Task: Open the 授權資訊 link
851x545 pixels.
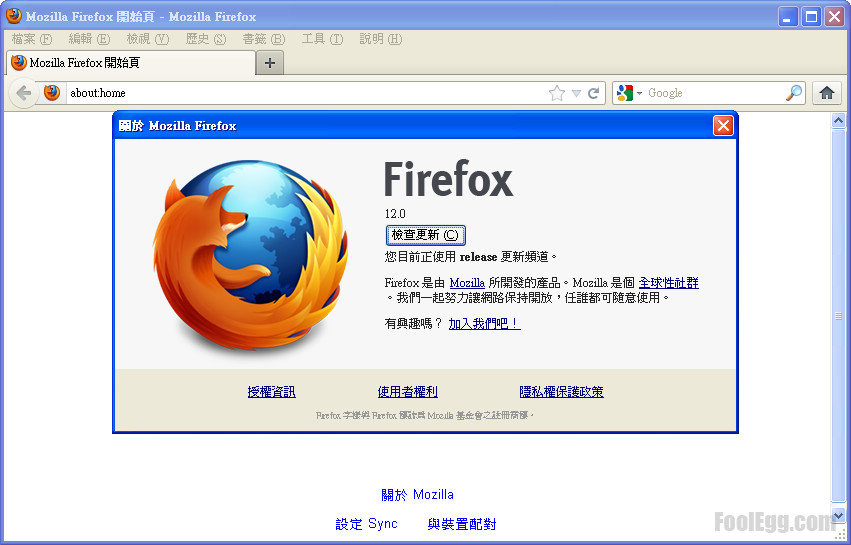Action: (x=271, y=392)
